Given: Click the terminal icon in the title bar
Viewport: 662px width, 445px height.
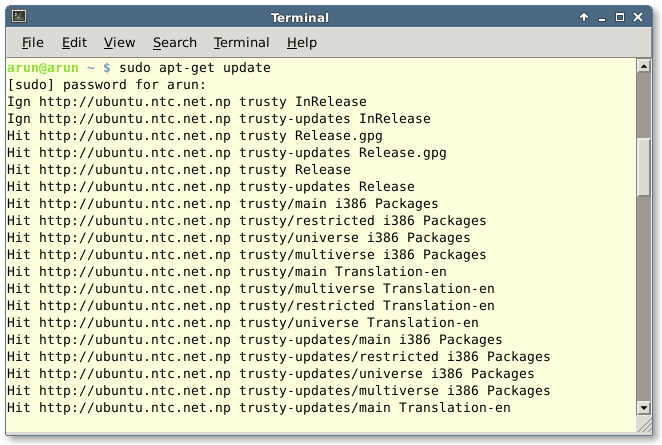Looking at the screenshot, I should pos(18,17).
